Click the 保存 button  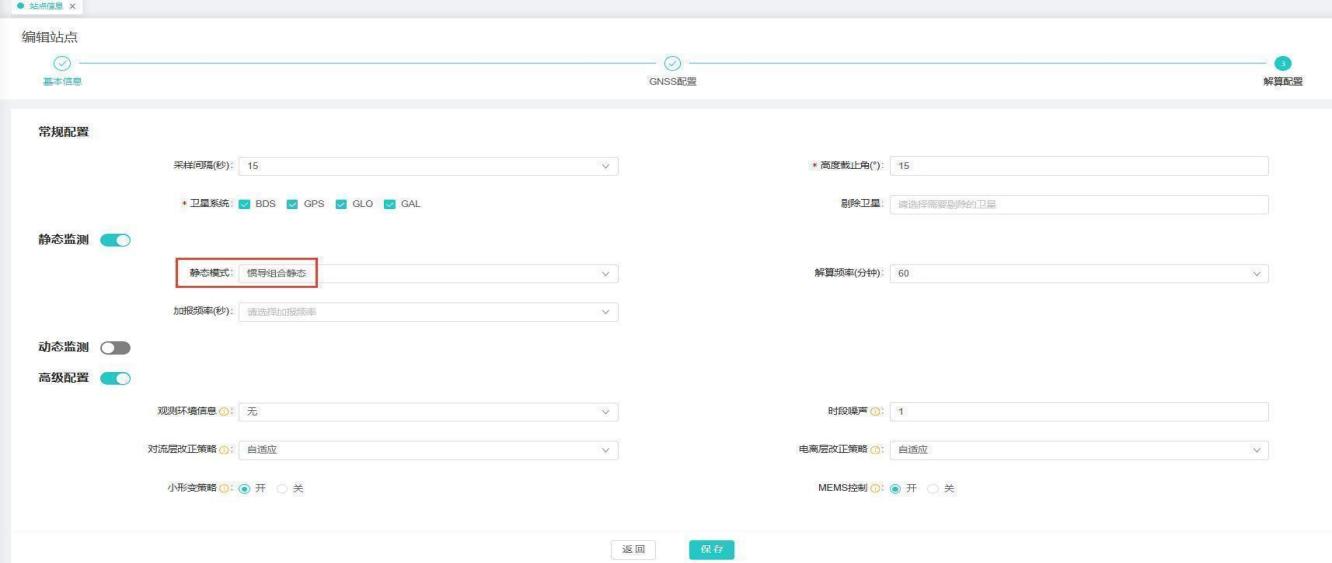pos(711,549)
